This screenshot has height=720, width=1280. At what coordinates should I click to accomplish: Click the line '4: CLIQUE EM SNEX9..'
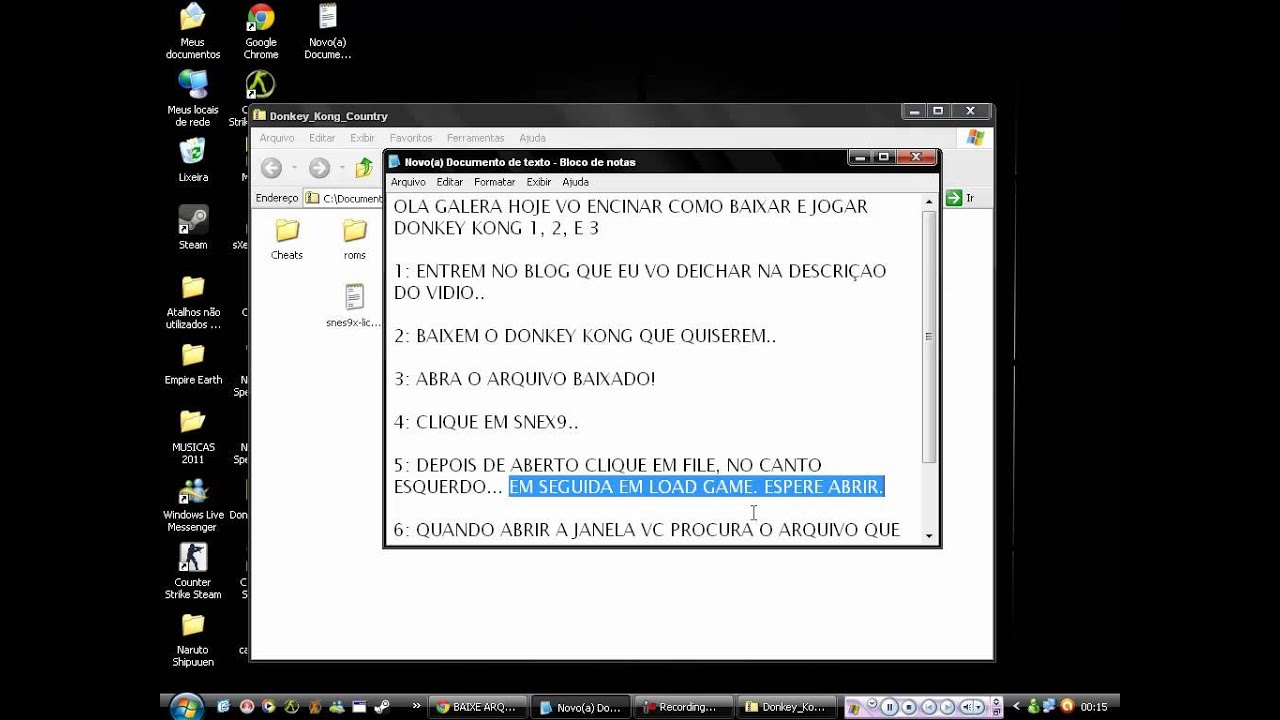pyautogui.click(x=486, y=422)
